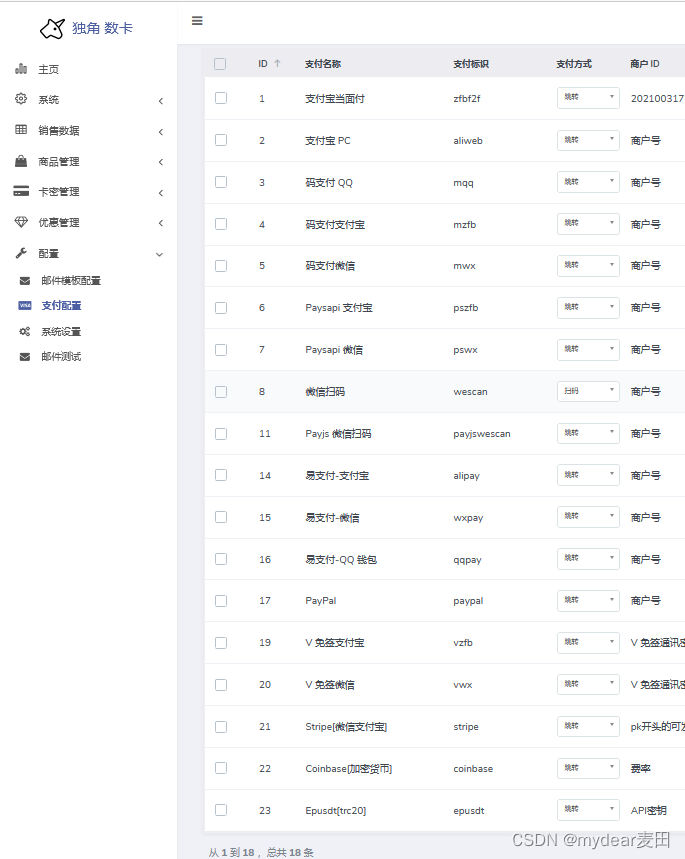This screenshot has width=685, height=859.
Task: Click the 系统设置 cogs icon
Action: (25, 331)
